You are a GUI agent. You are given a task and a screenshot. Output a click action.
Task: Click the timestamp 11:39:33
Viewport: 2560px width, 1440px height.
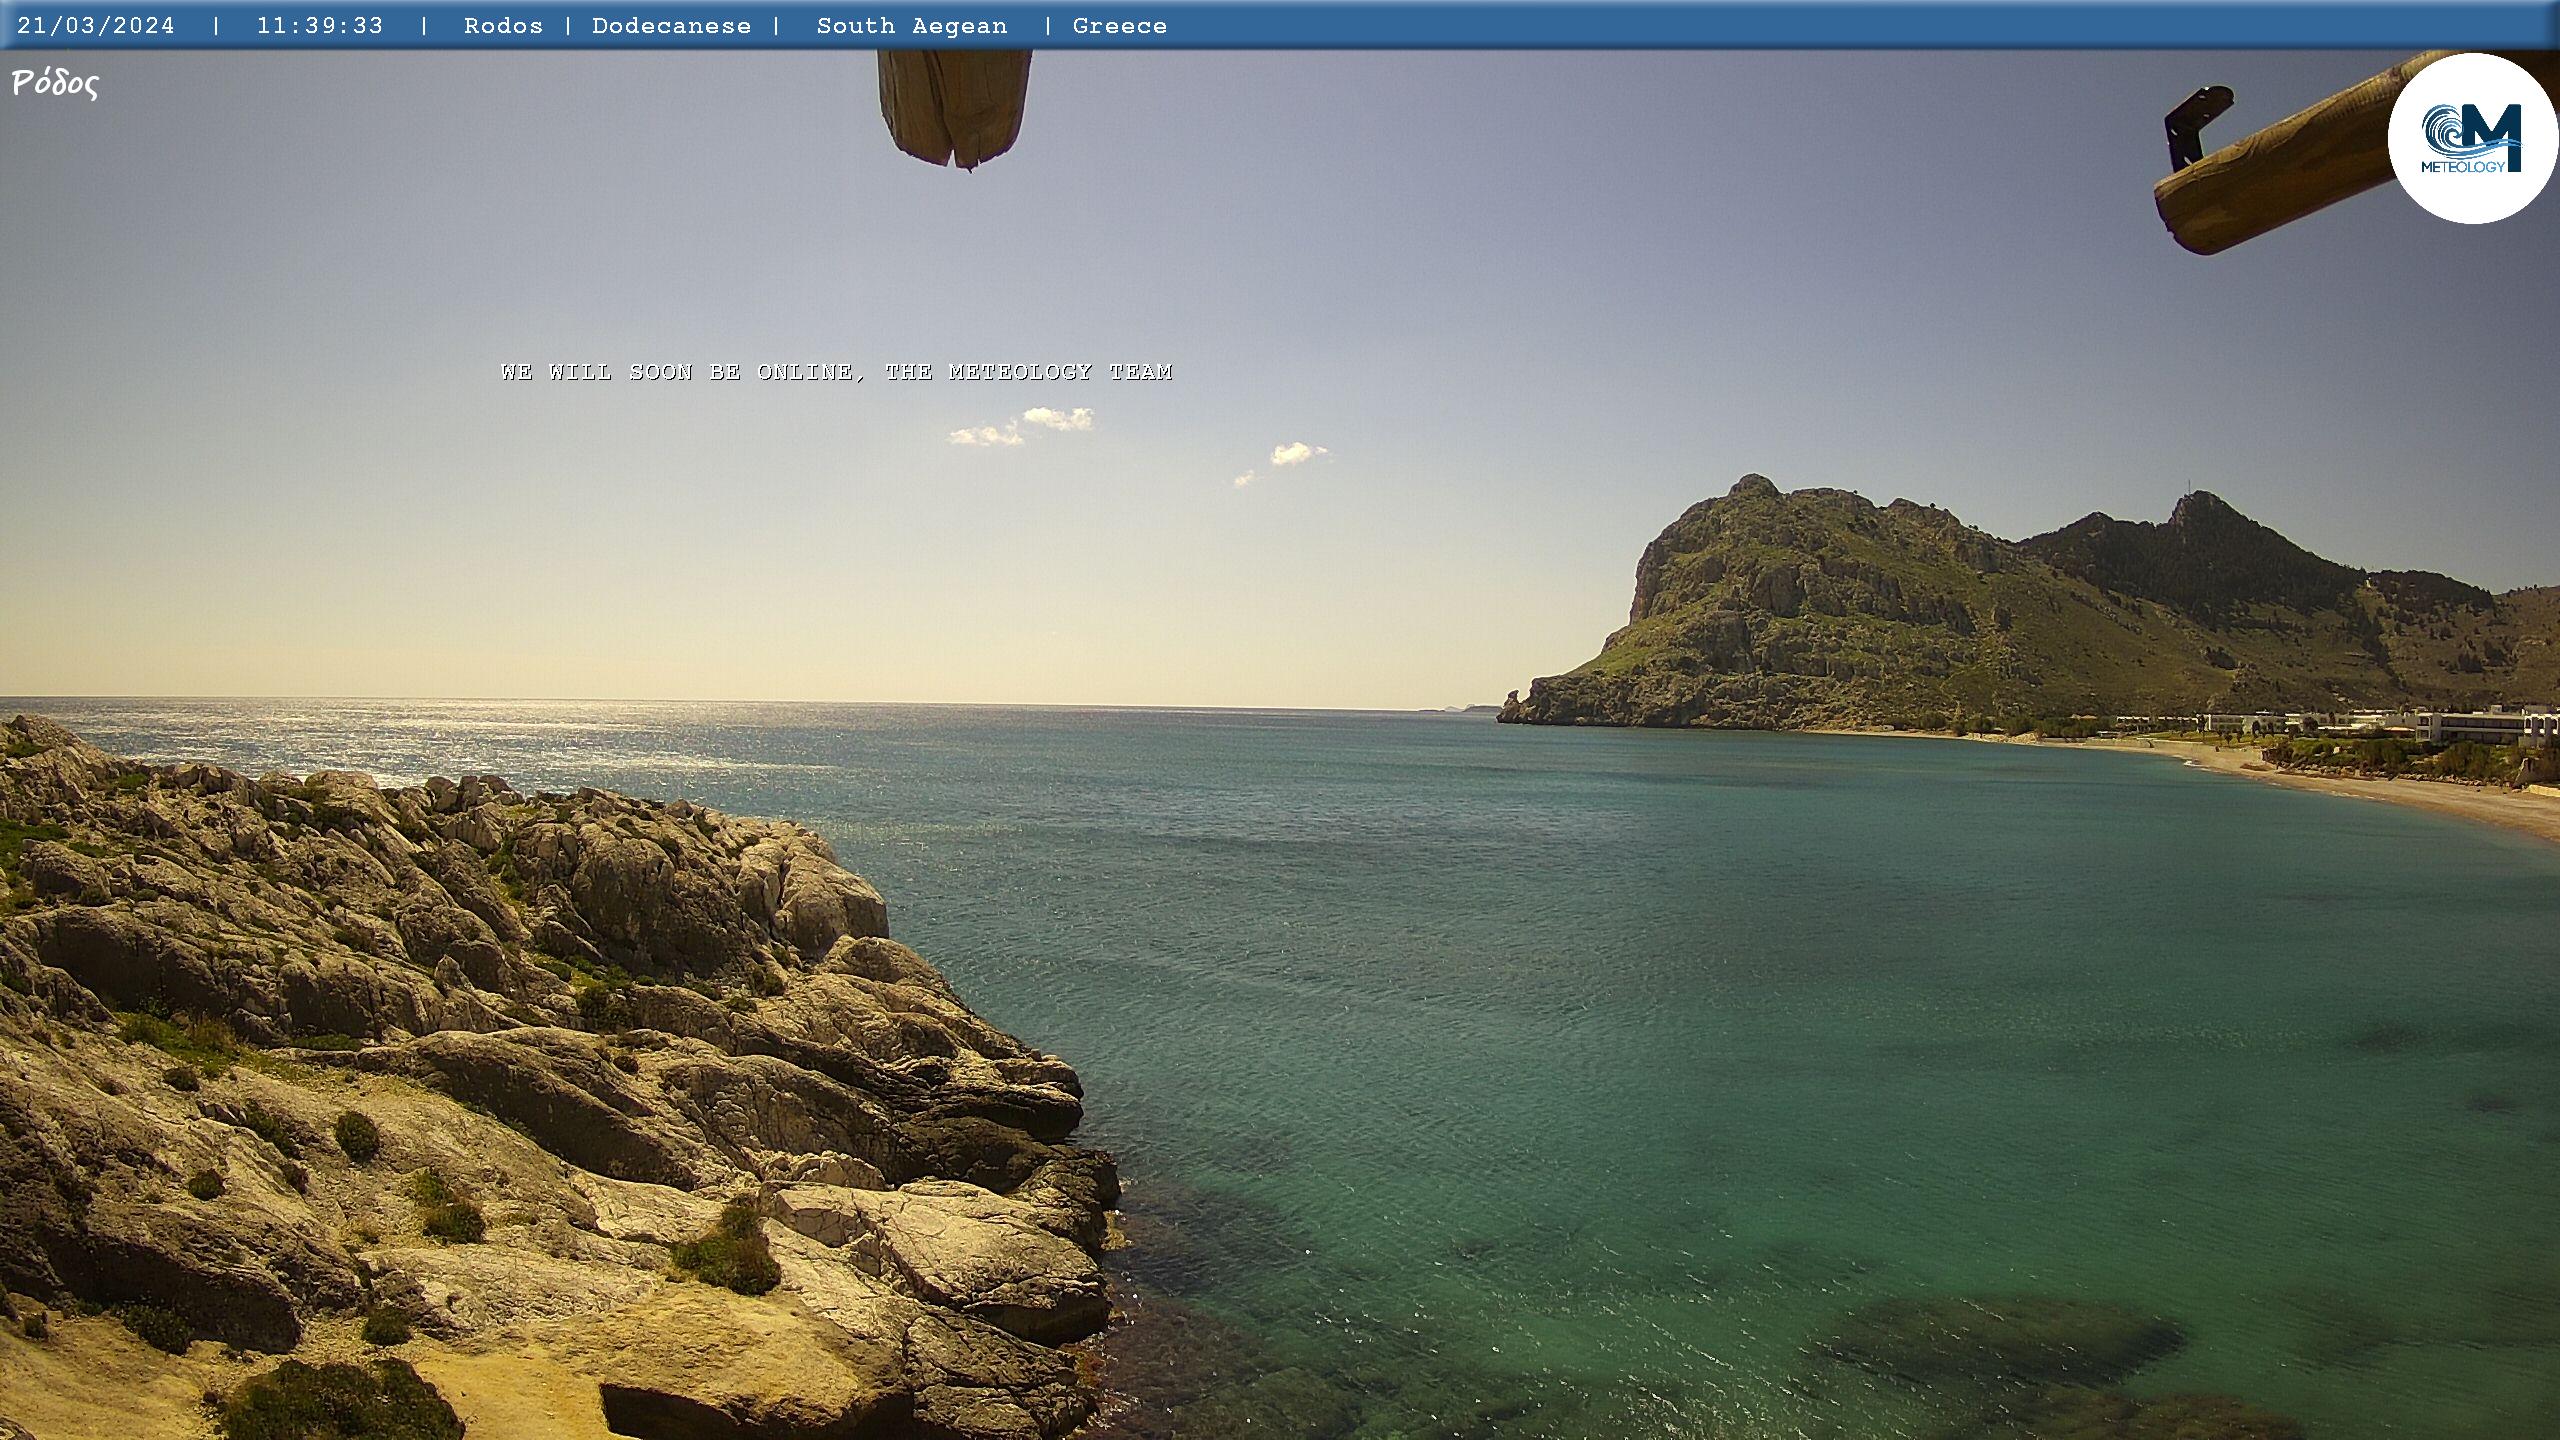point(320,26)
